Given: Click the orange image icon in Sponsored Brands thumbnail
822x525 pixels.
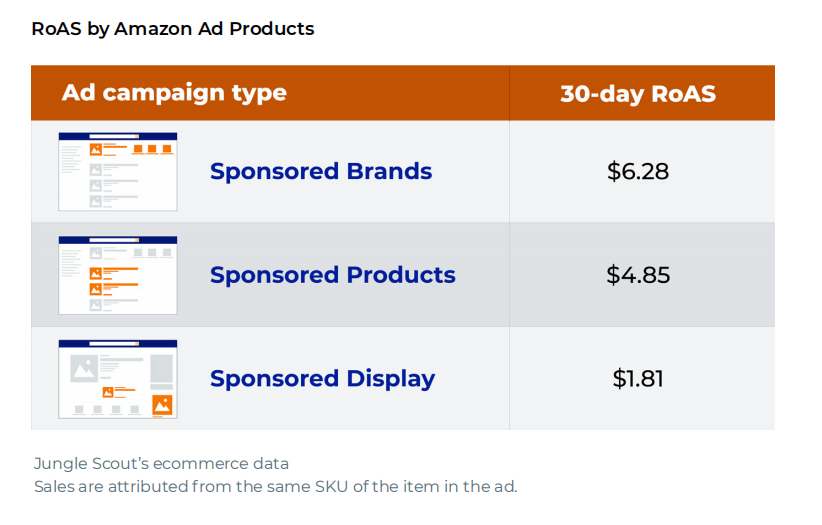Looking at the screenshot, I should tap(96, 150).
